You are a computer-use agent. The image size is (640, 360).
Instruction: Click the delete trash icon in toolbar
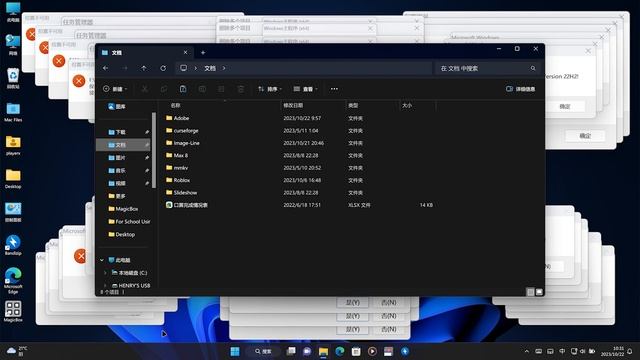point(241,89)
